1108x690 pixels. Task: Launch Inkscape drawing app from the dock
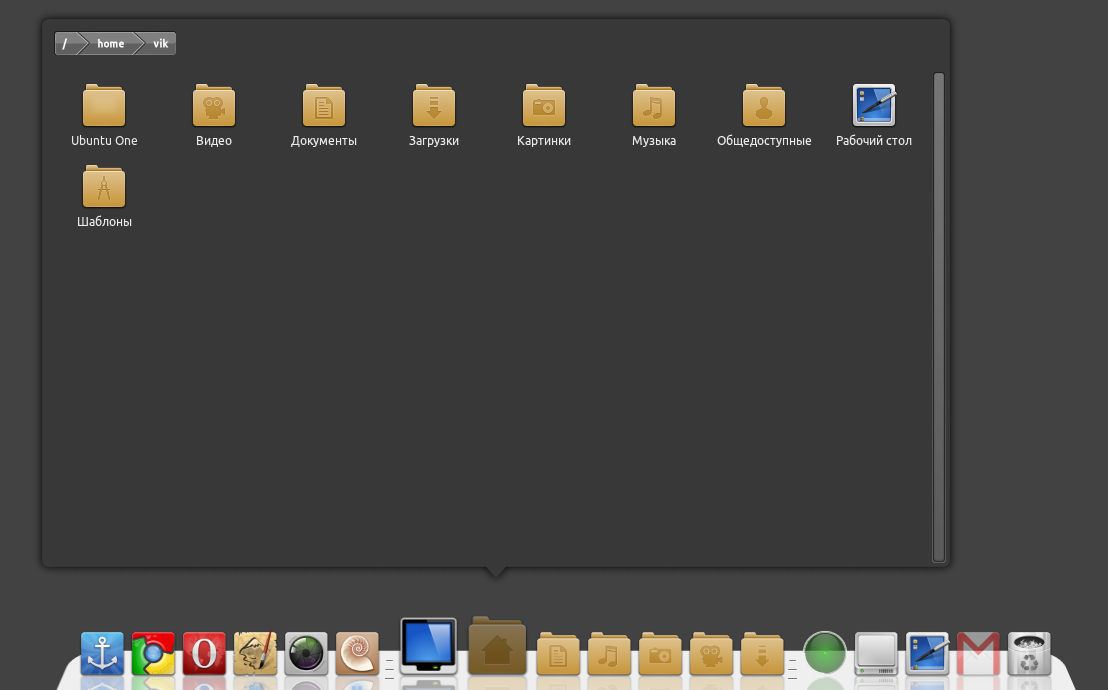255,653
